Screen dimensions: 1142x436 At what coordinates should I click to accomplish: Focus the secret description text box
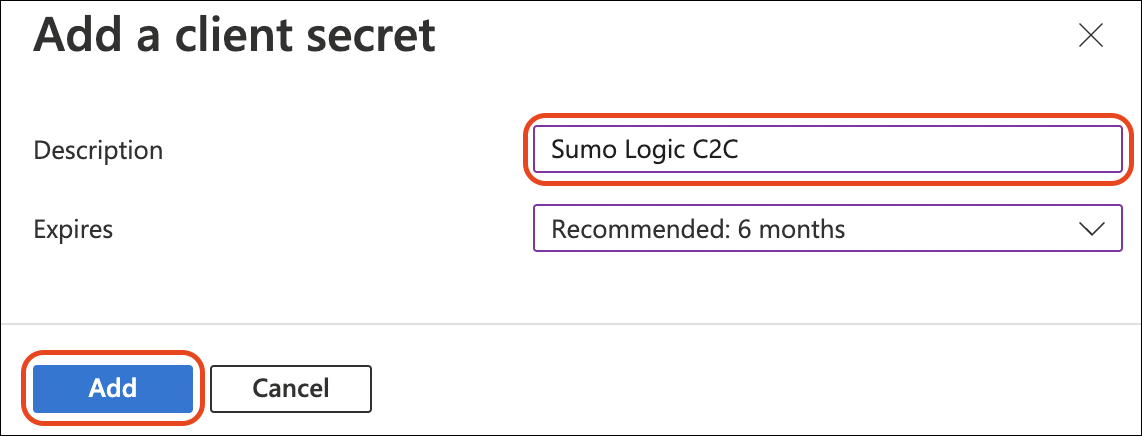click(827, 149)
